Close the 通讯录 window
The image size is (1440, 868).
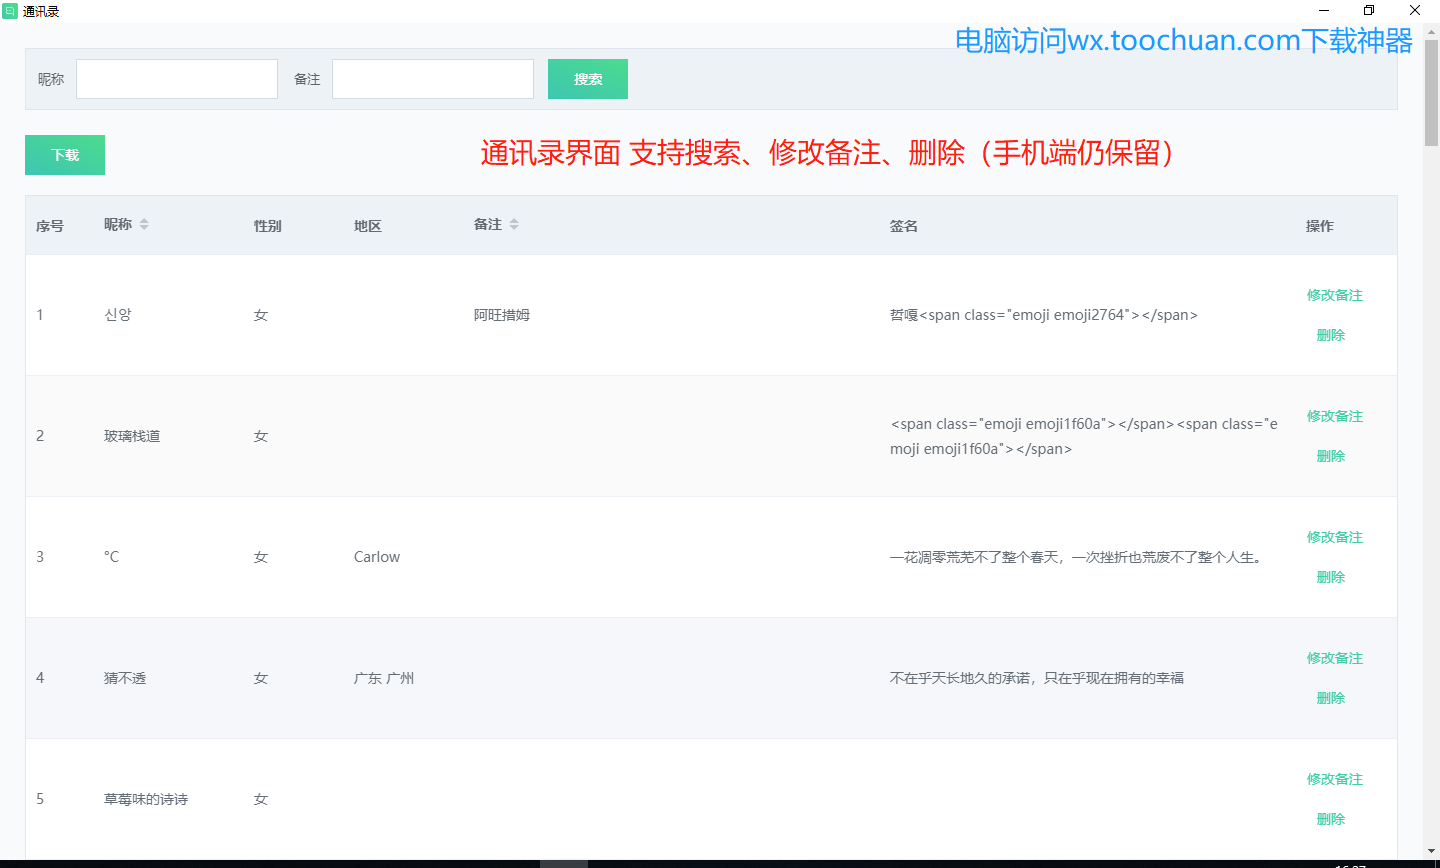click(1415, 11)
